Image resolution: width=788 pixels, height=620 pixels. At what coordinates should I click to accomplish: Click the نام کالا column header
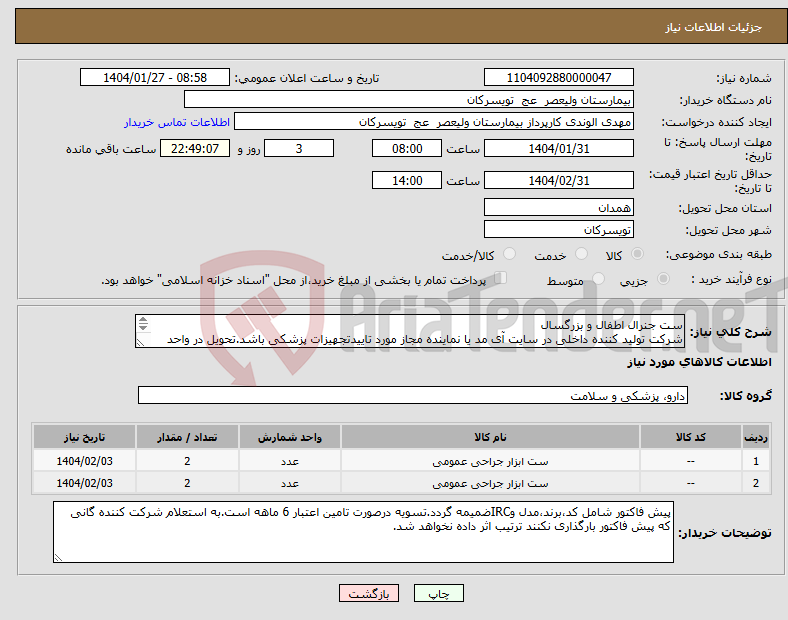click(x=490, y=437)
